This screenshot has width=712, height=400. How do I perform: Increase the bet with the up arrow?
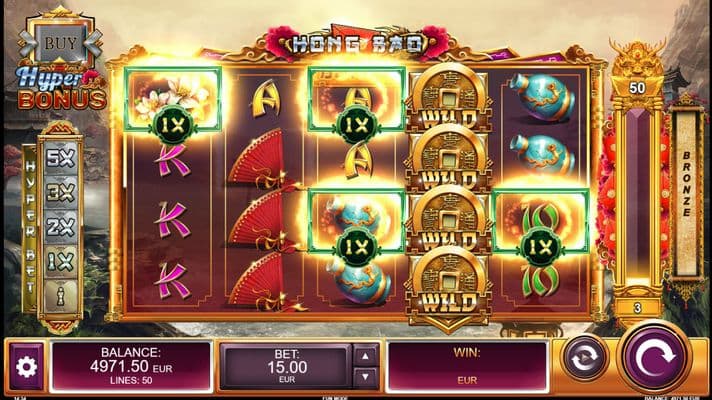(x=365, y=356)
